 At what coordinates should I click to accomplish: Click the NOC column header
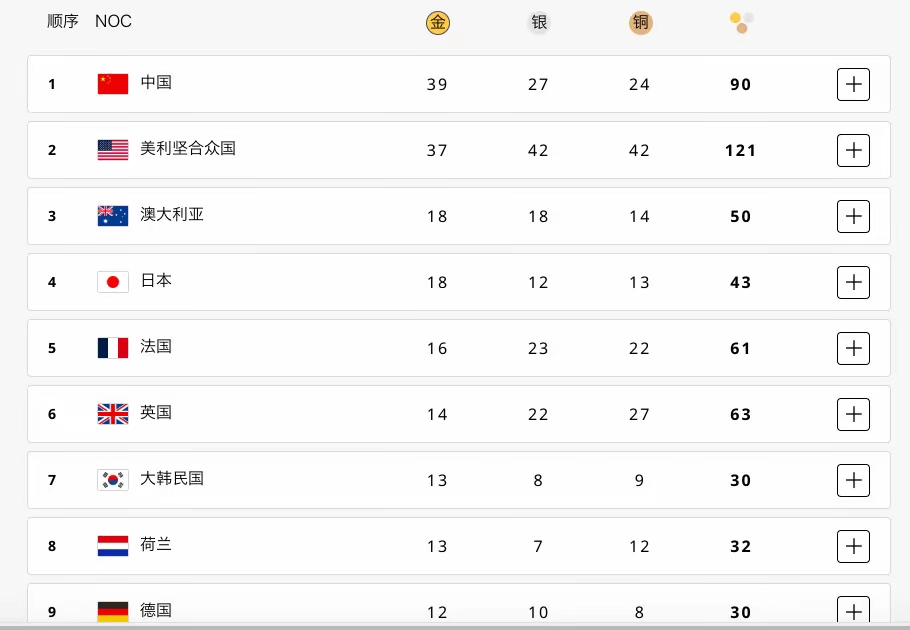pos(113,21)
